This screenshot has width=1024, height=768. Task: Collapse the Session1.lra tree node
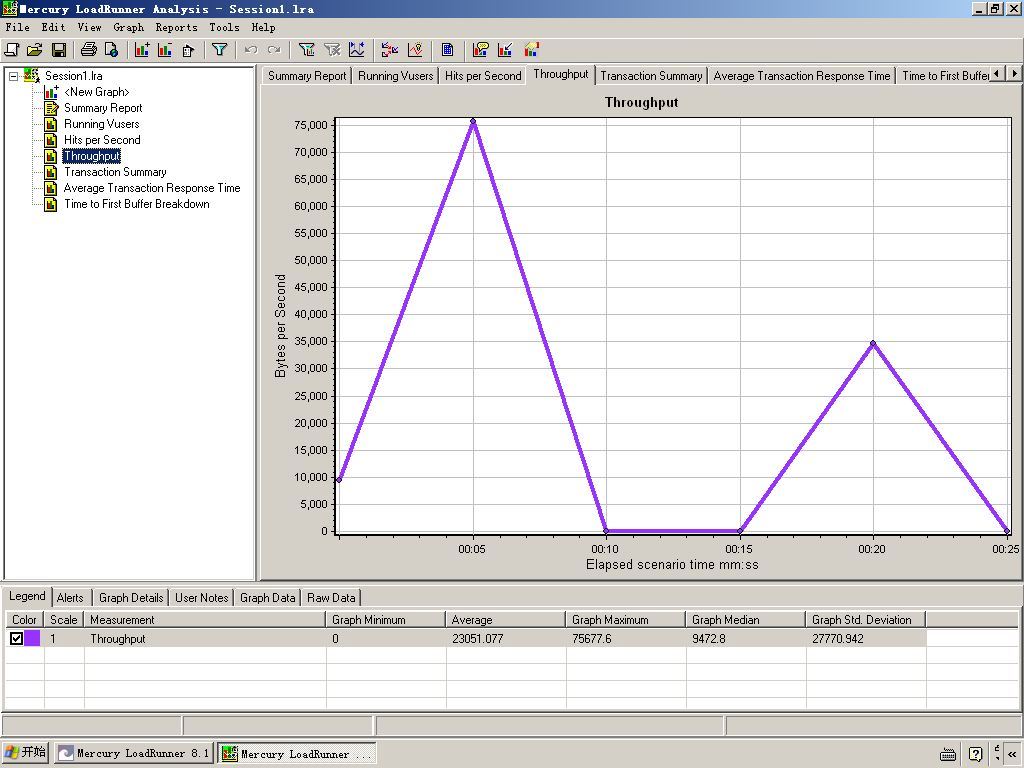(13, 76)
